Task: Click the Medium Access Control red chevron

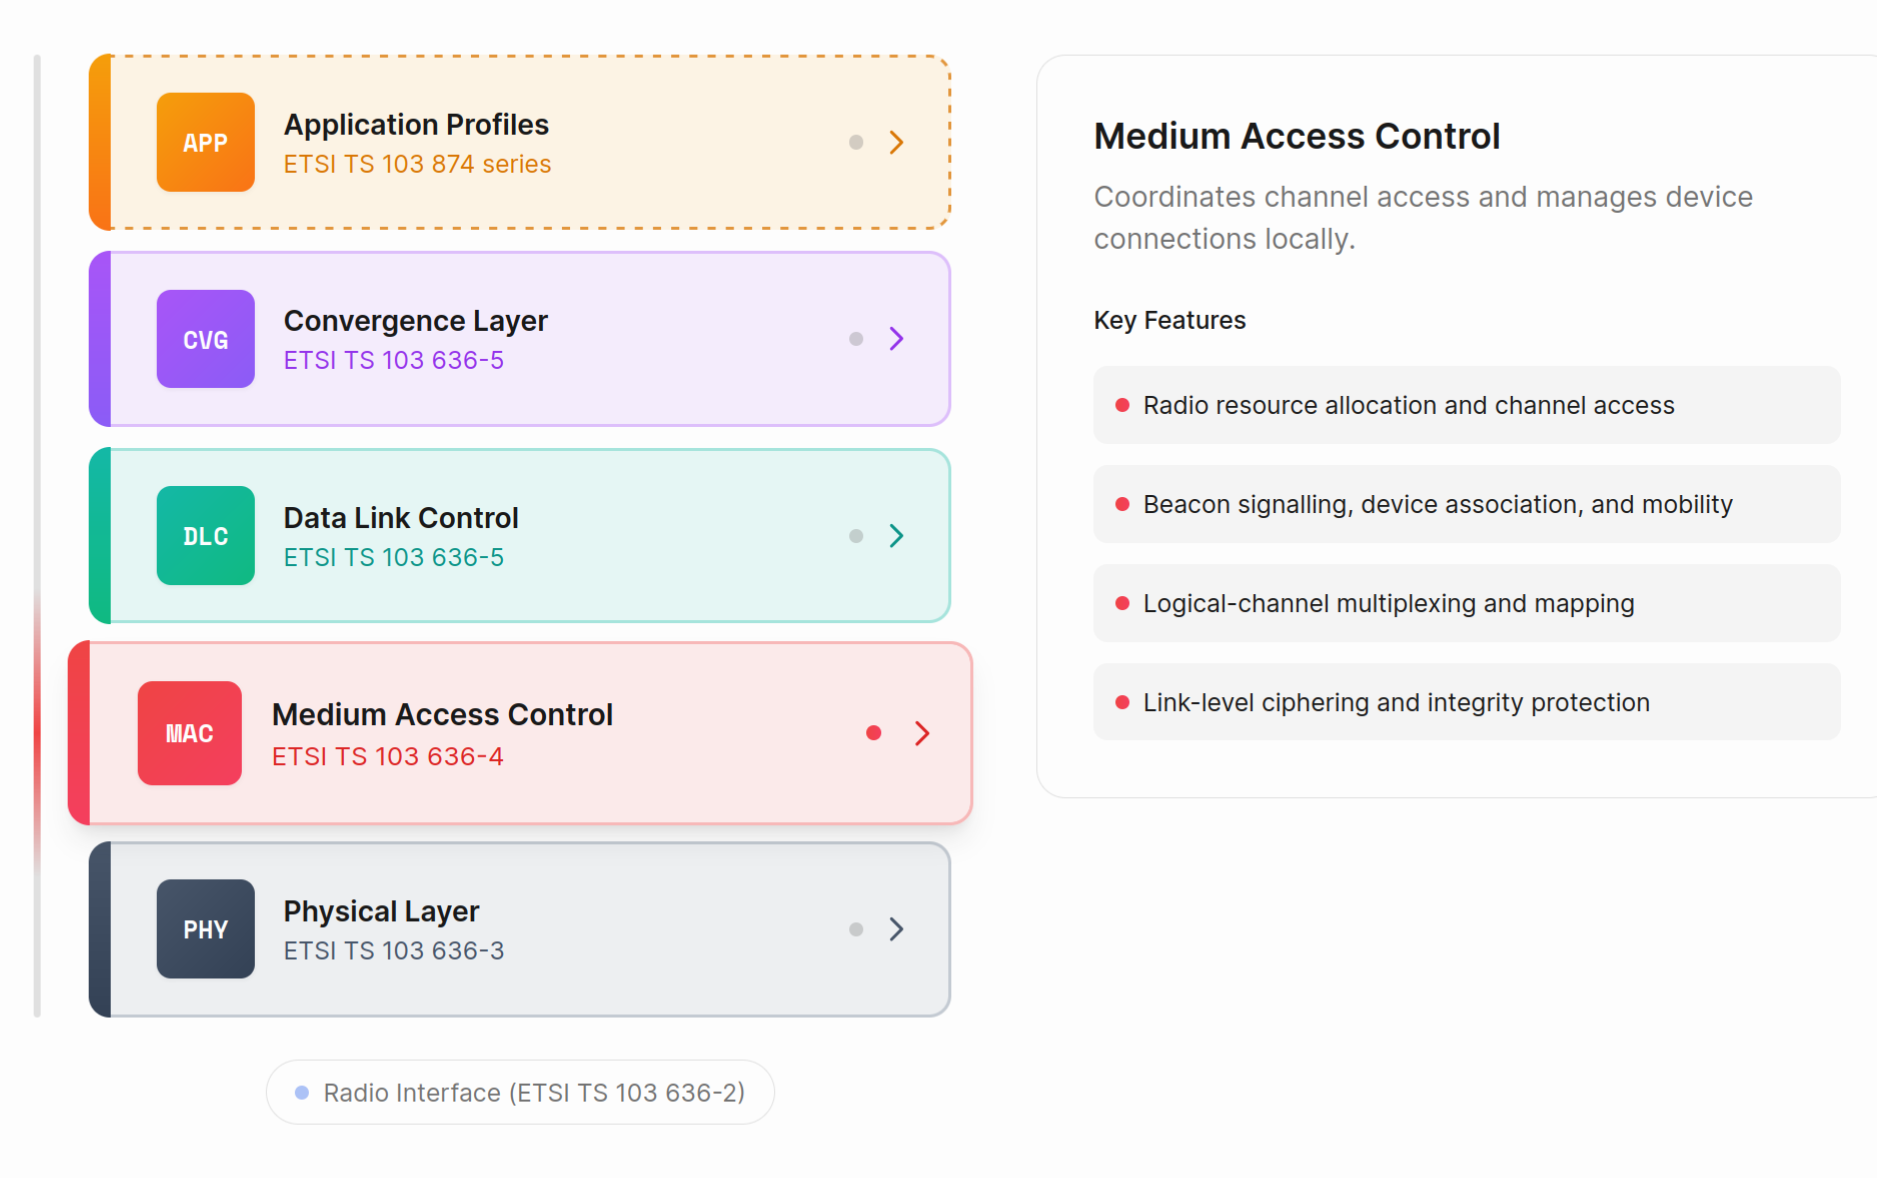Action: coord(922,733)
